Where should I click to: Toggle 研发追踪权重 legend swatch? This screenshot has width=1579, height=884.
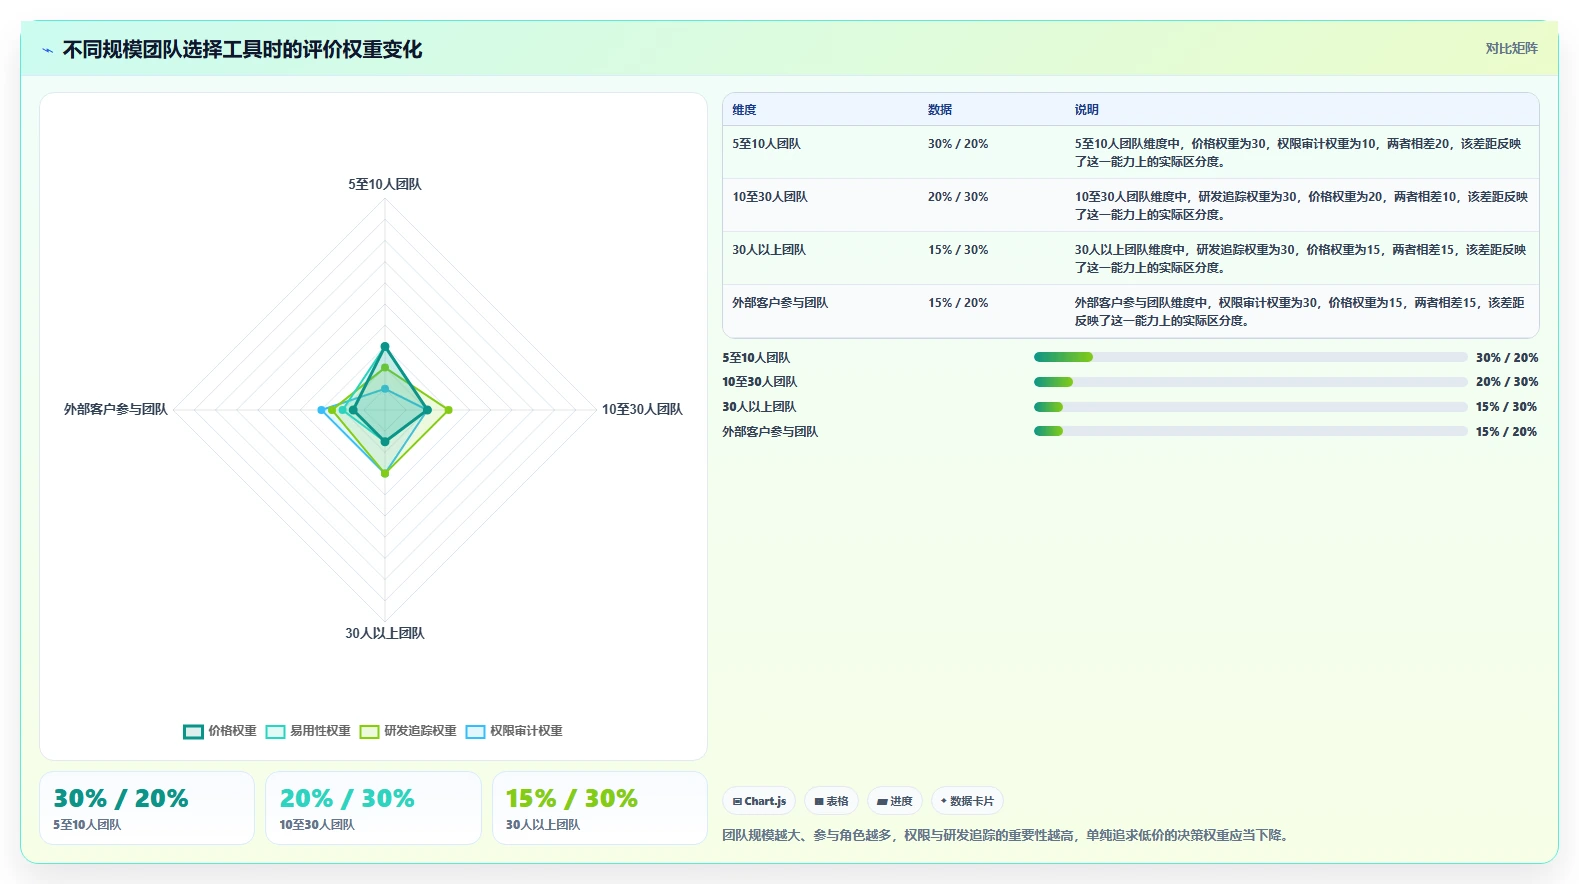[x=369, y=732]
